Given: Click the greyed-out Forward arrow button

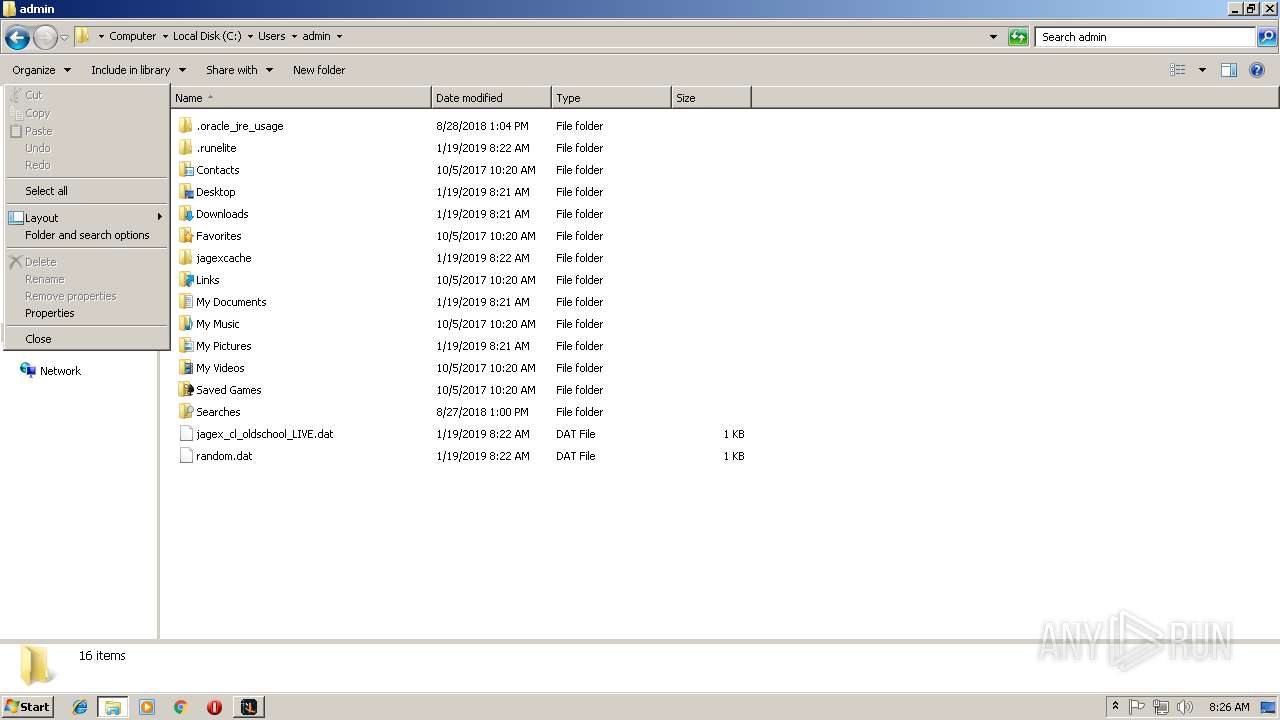Looking at the screenshot, I should point(45,38).
